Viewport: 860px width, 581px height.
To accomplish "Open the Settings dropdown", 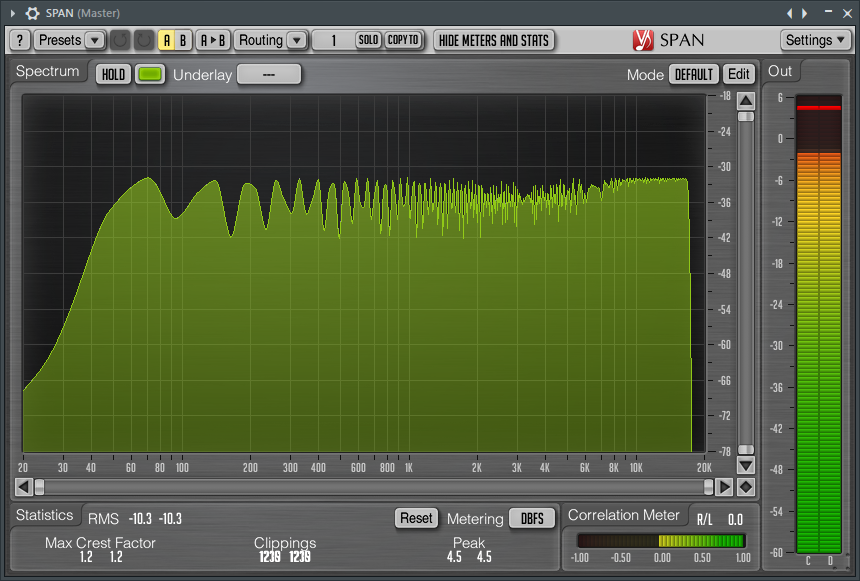I will (815, 40).
